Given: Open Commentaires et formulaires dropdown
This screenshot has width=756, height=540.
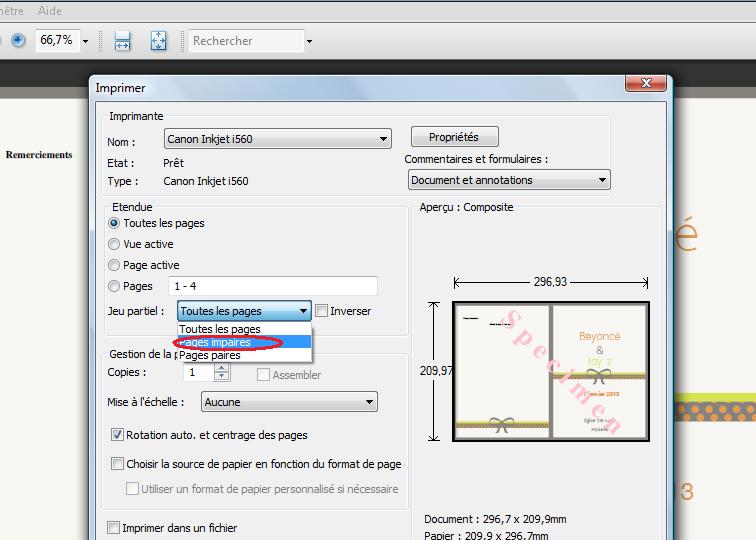Looking at the screenshot, I should pos(602,180).
